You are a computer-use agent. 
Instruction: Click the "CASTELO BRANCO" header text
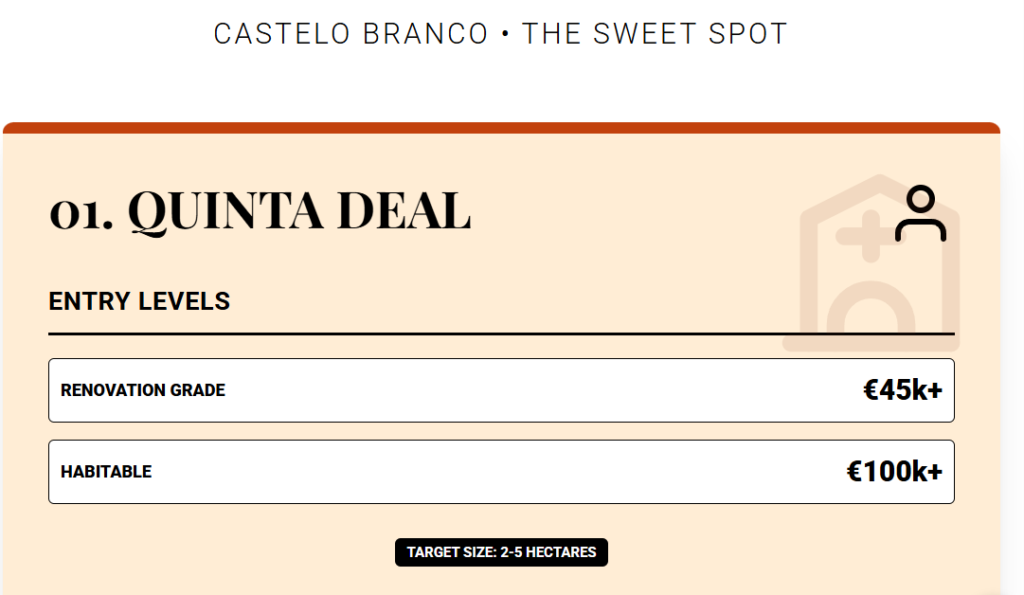[x=351, y=34]
